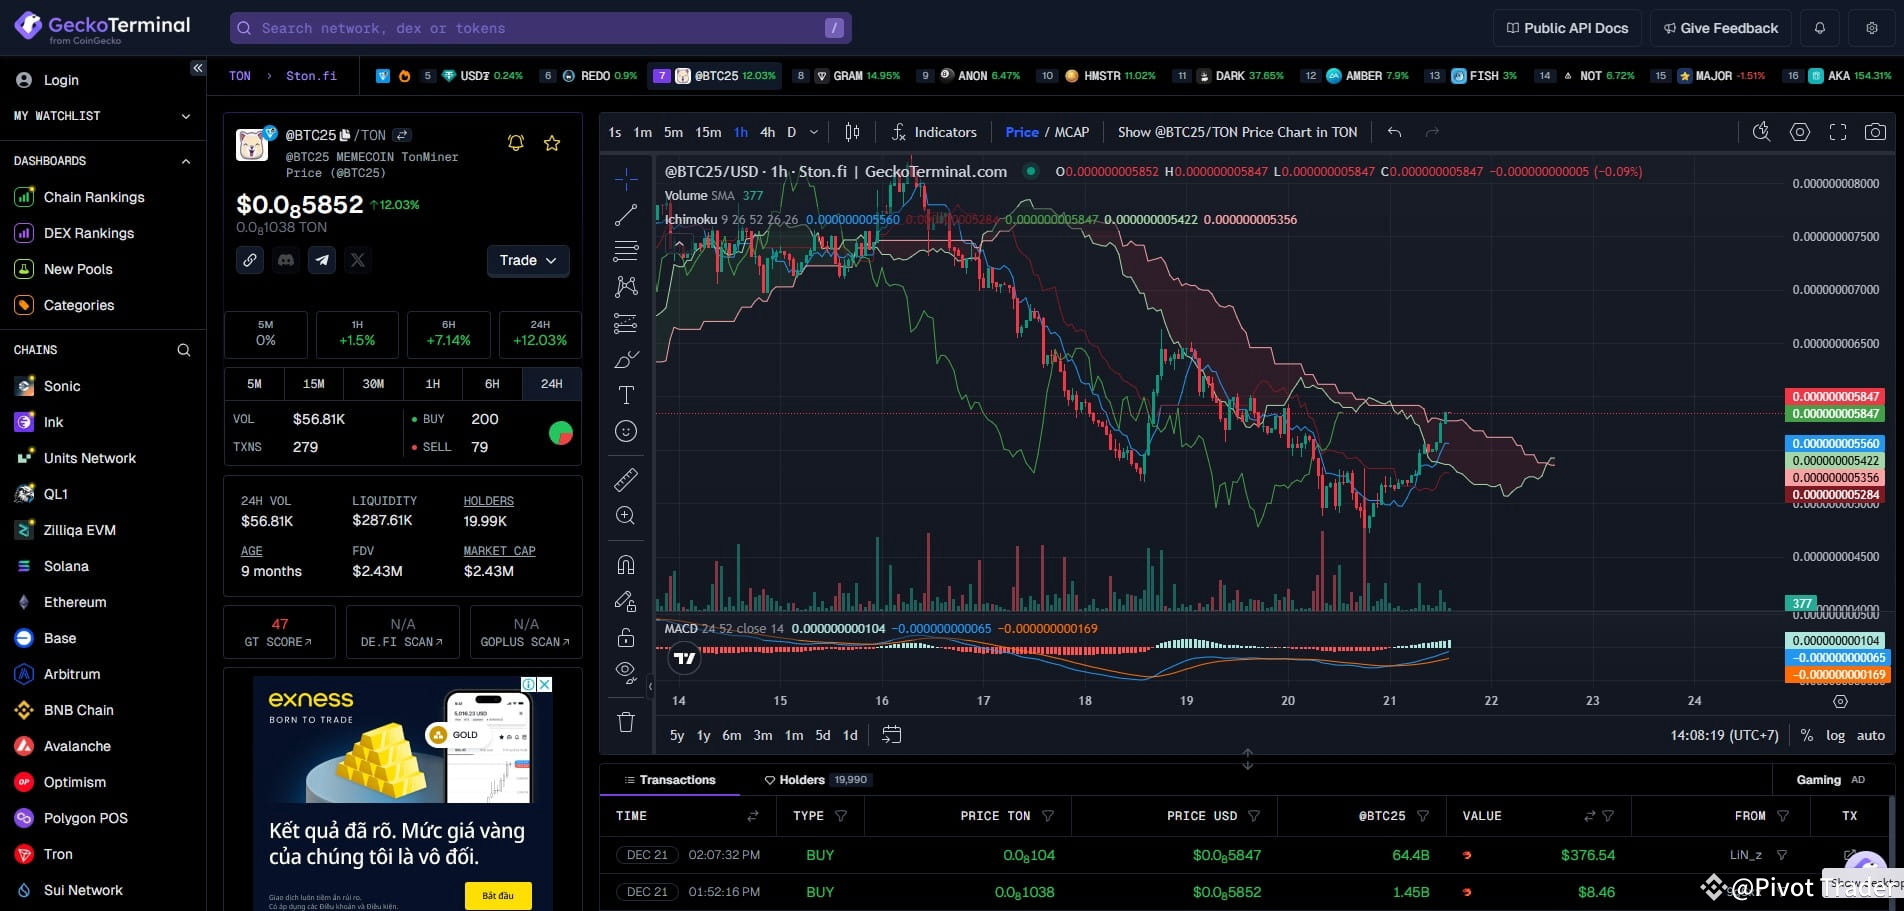Screen dimensions: 1904x911
Task: Click the price alert bell icon
Action: pyautogui.click(x=516, y=143)
